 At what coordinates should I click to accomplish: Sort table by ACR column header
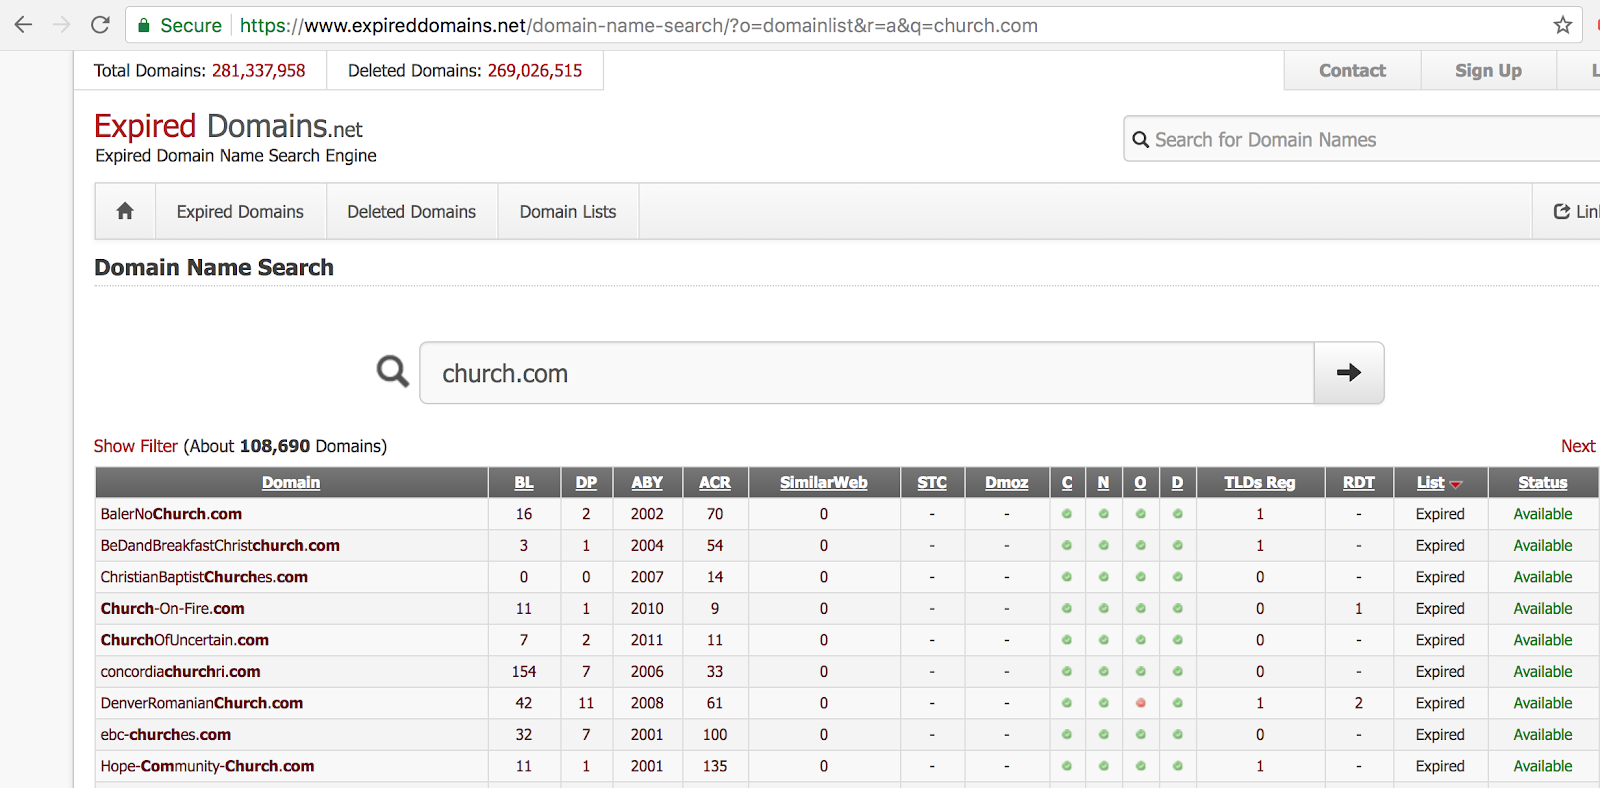715,483
